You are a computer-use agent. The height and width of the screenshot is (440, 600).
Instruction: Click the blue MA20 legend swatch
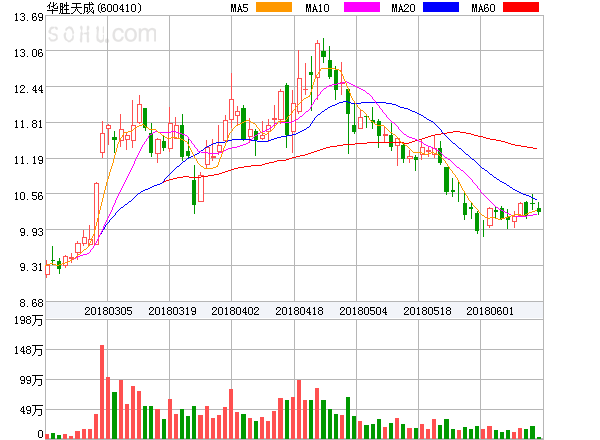[x=441, y=7]
